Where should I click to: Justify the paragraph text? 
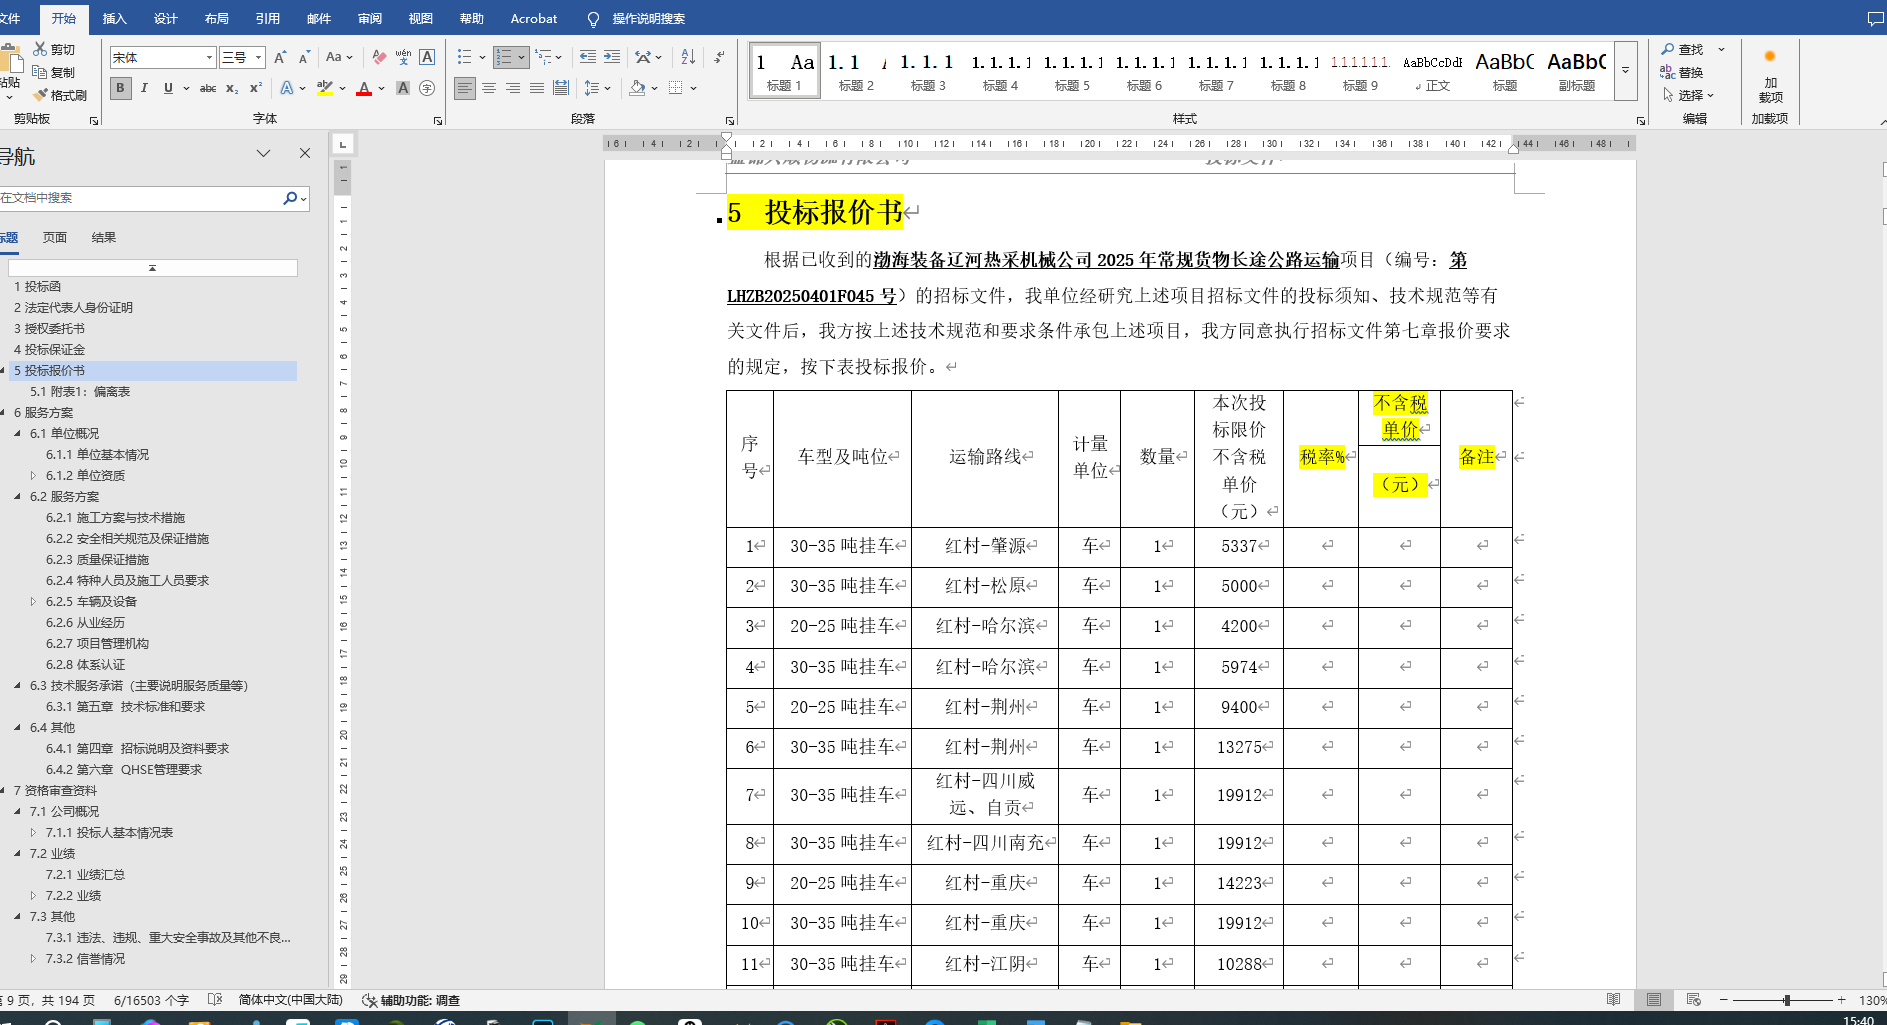point(537,88)
